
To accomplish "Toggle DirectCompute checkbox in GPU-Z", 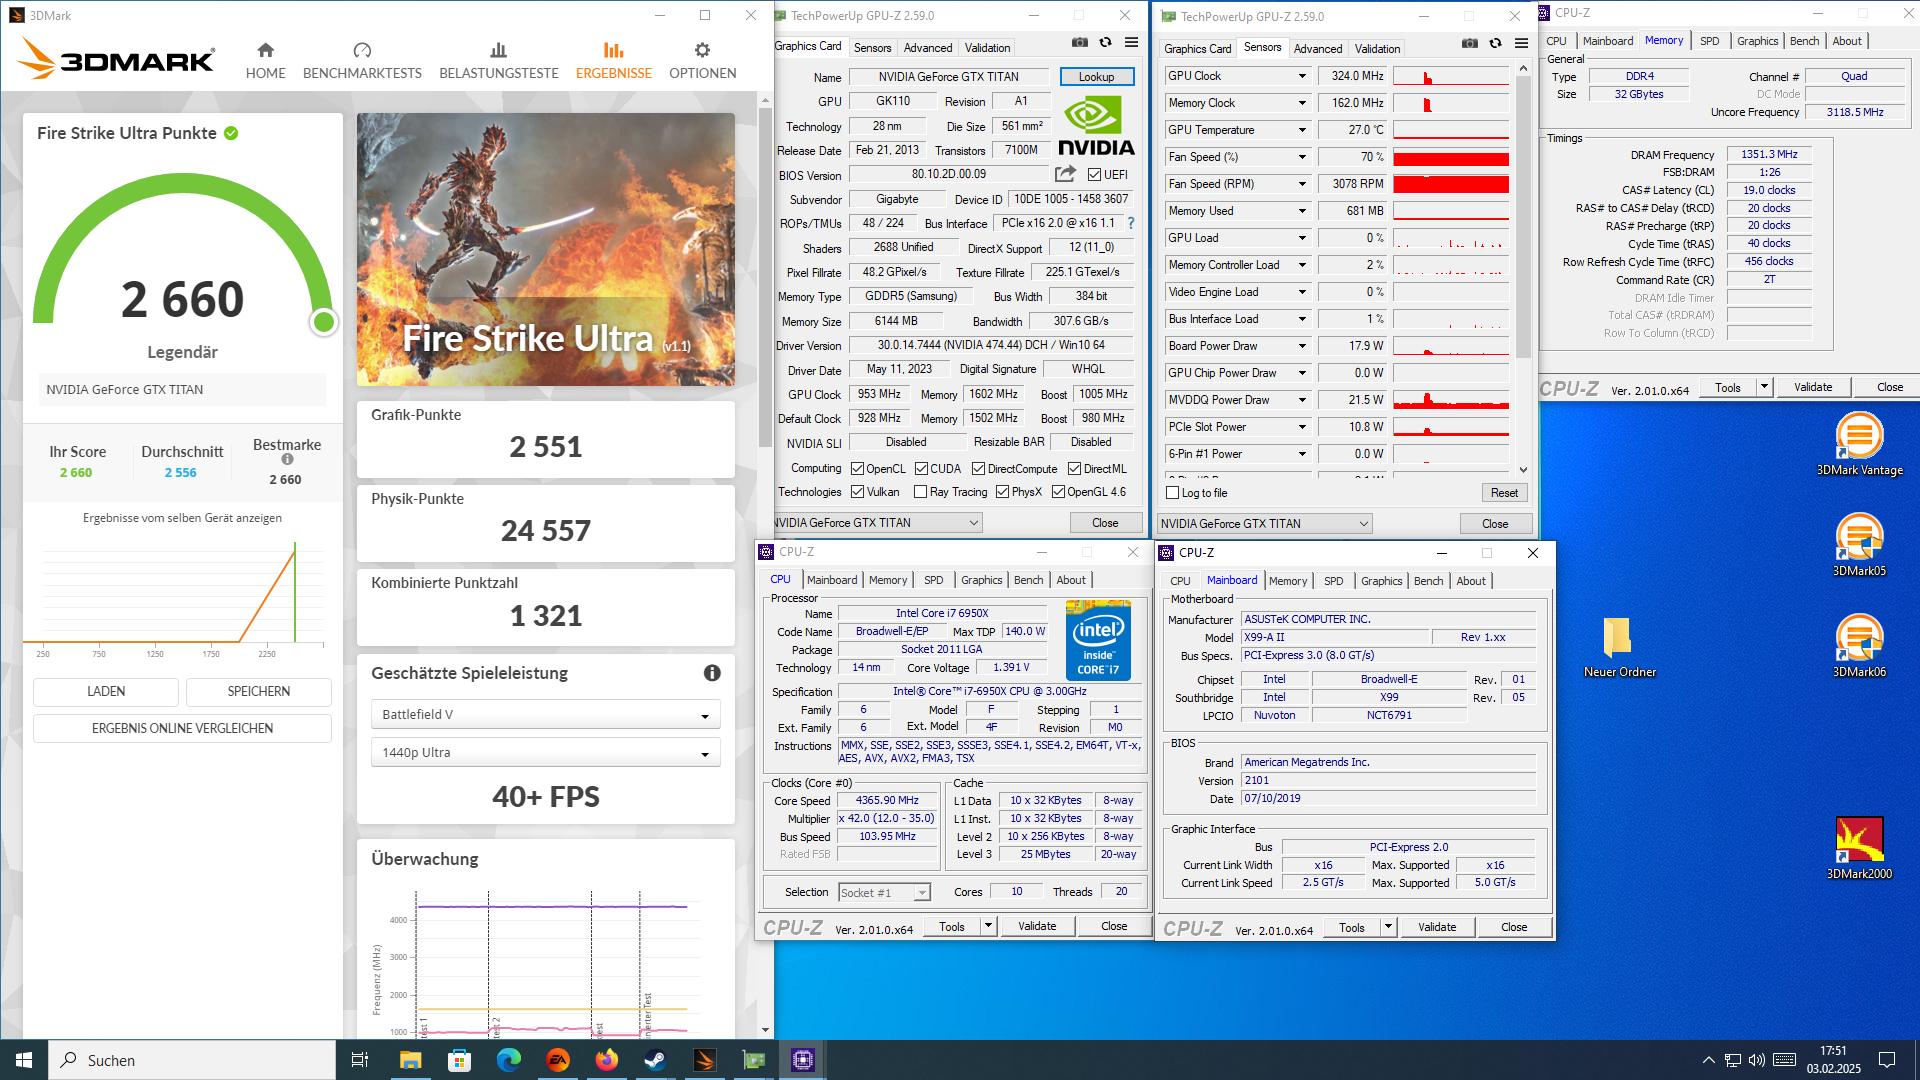I will (978, 468).
